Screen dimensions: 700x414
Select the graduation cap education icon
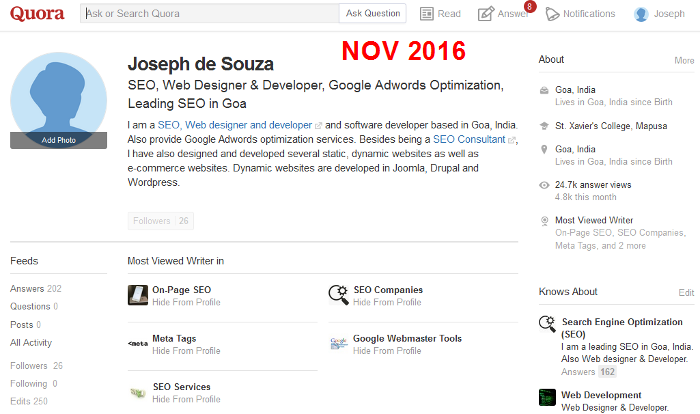[x=544, y=126]
